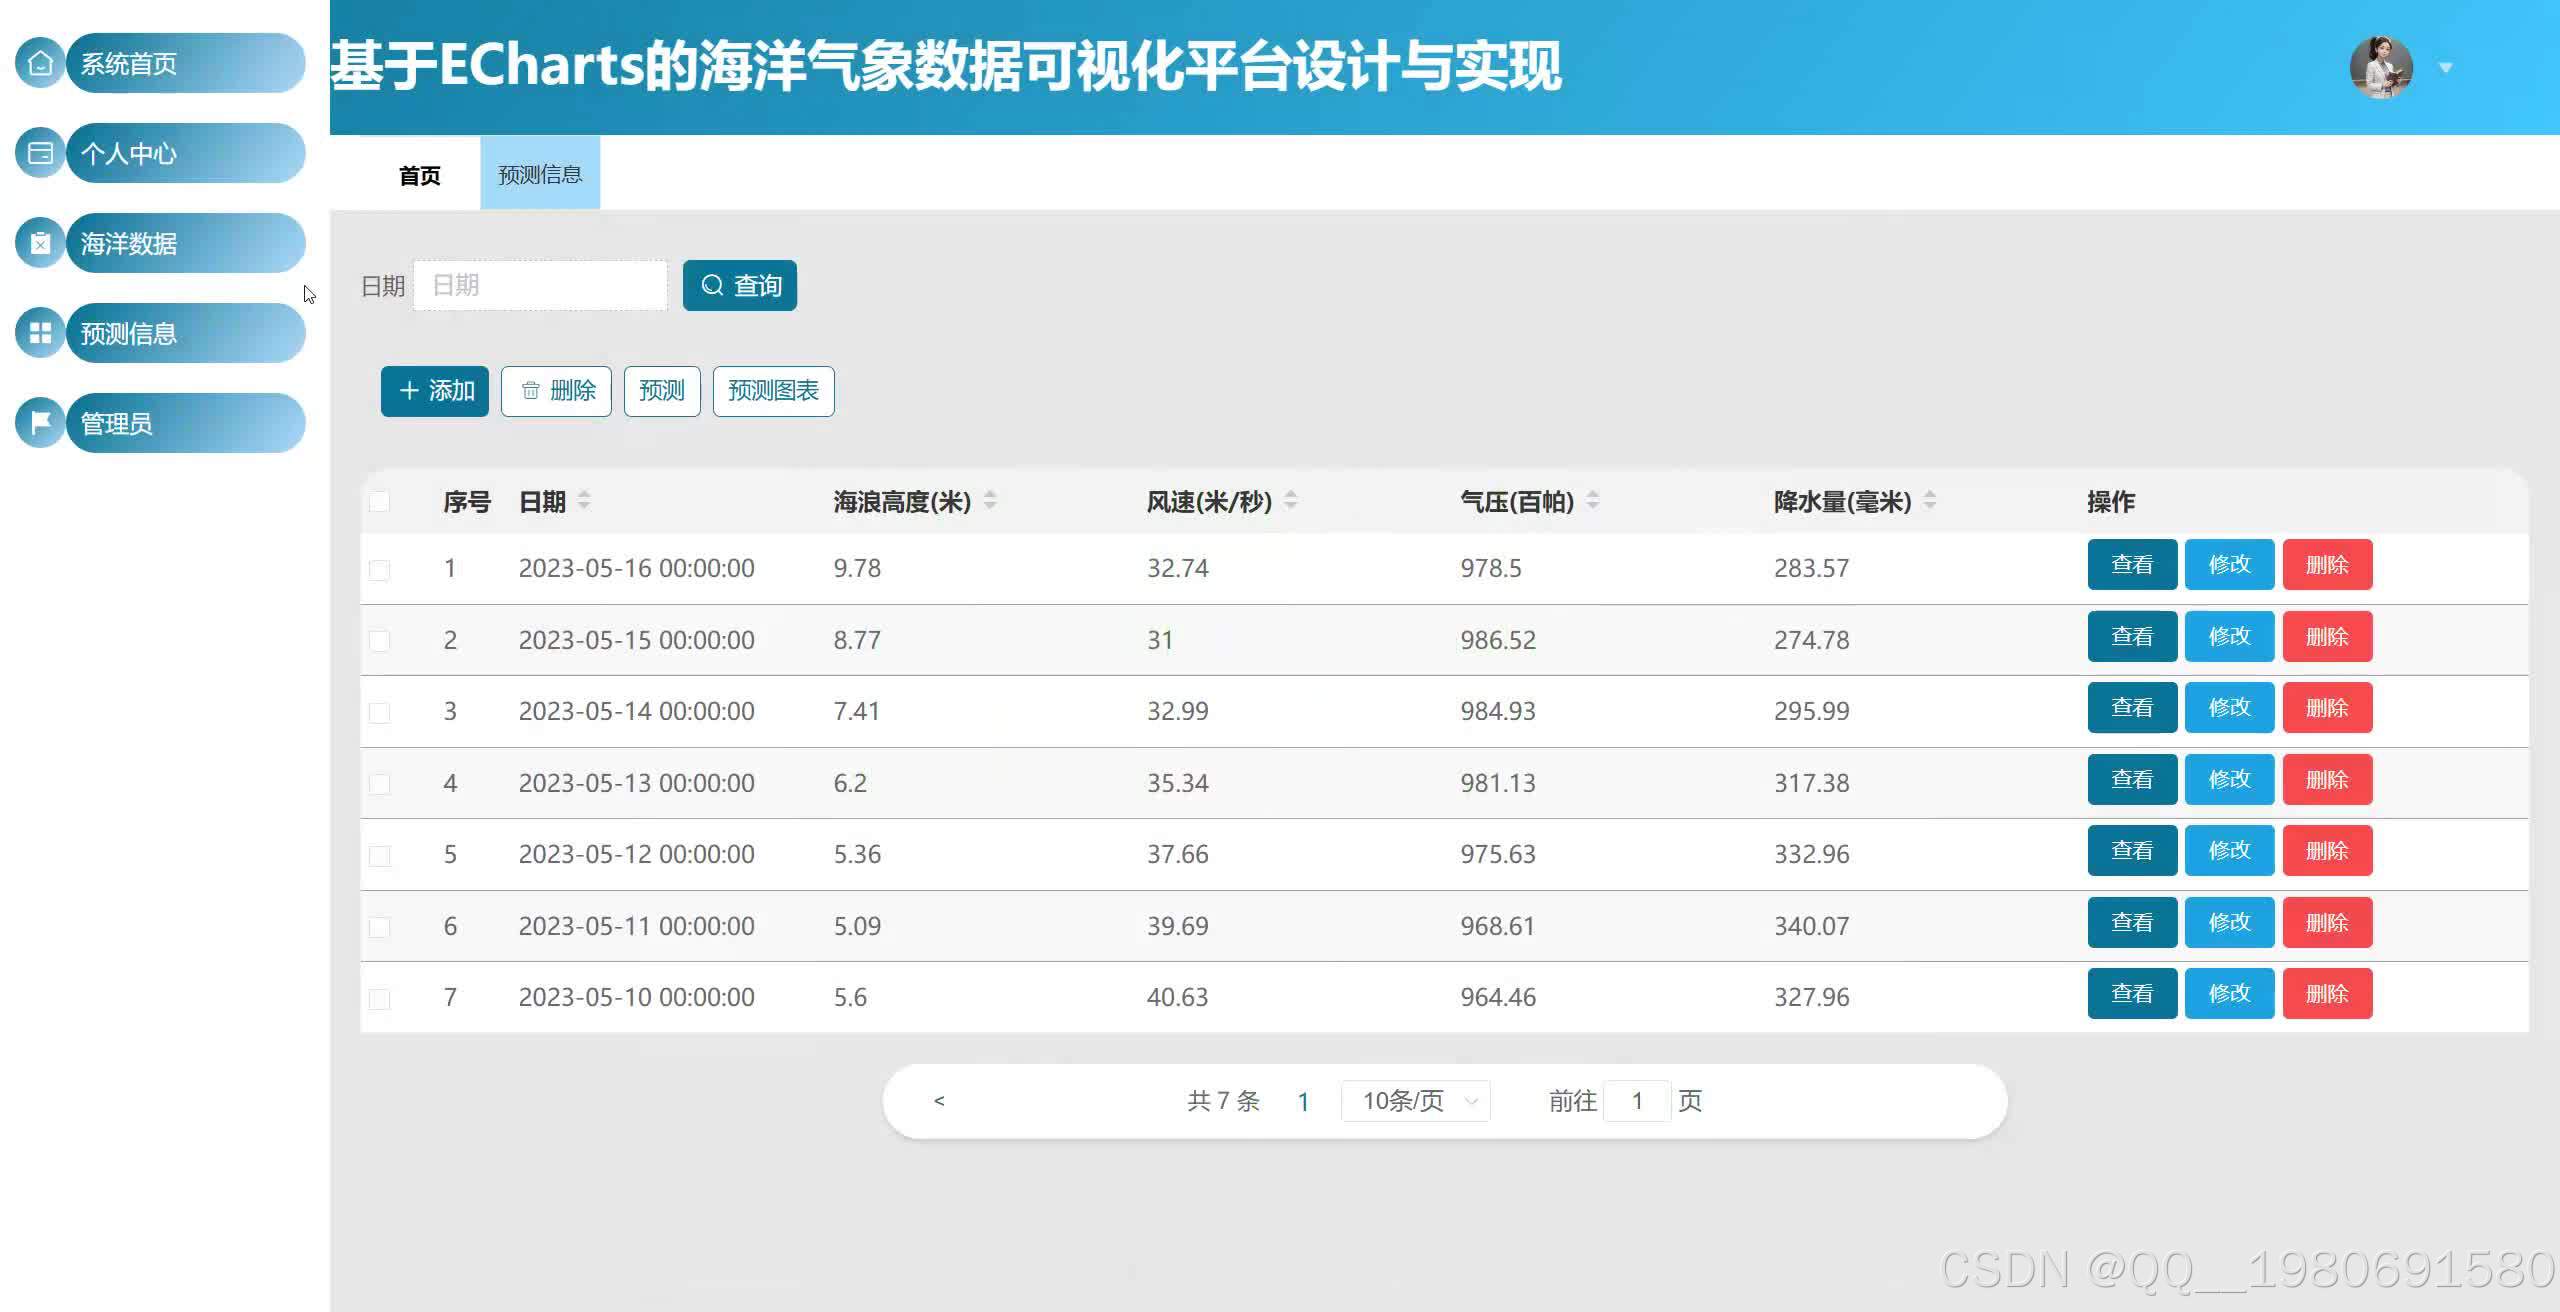The image size is (2560, 1312).
Task: Sort by 降水量(毫米) column arrows
Action: point(1930,500)
